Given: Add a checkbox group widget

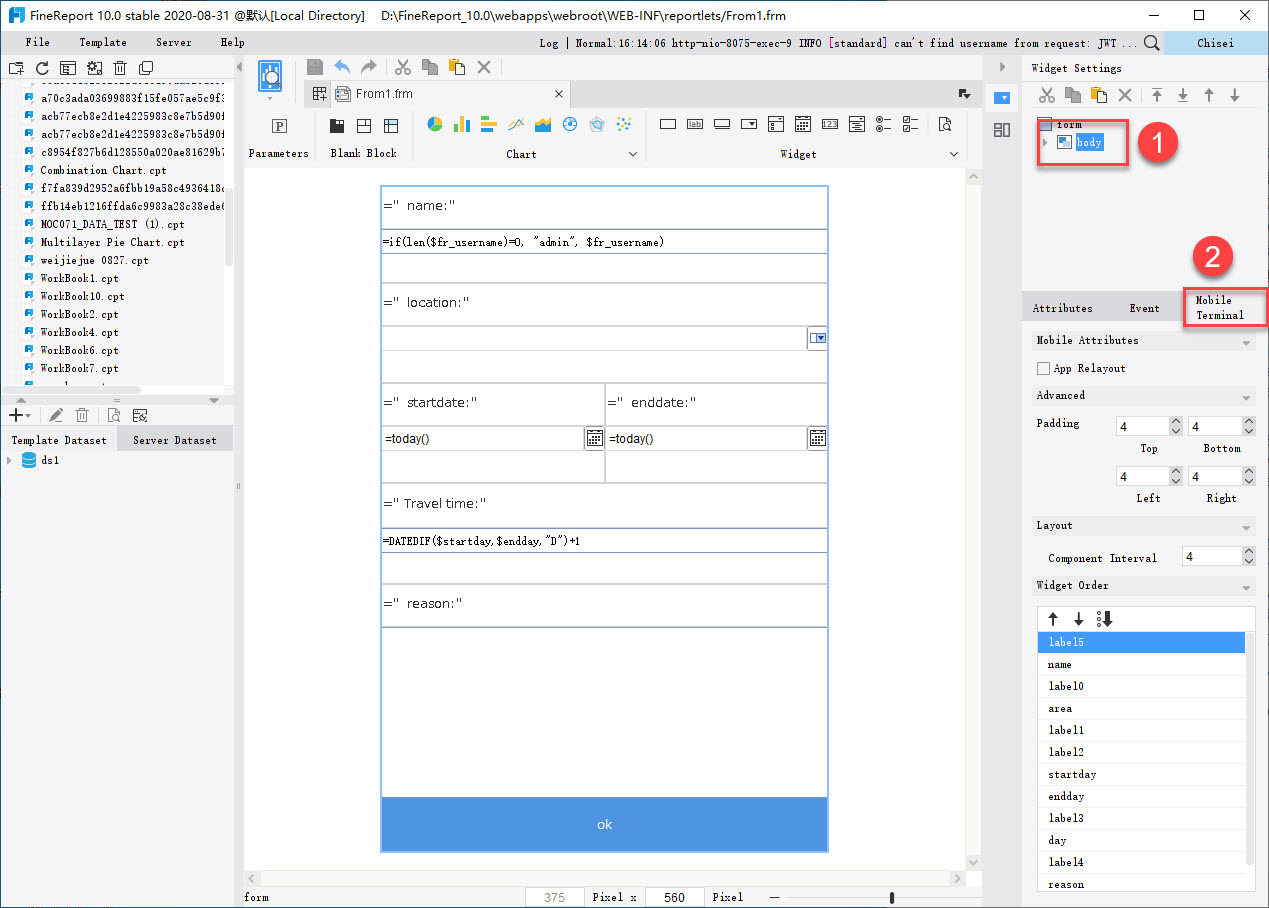Looking at the screenshot, I should point(910,124).
